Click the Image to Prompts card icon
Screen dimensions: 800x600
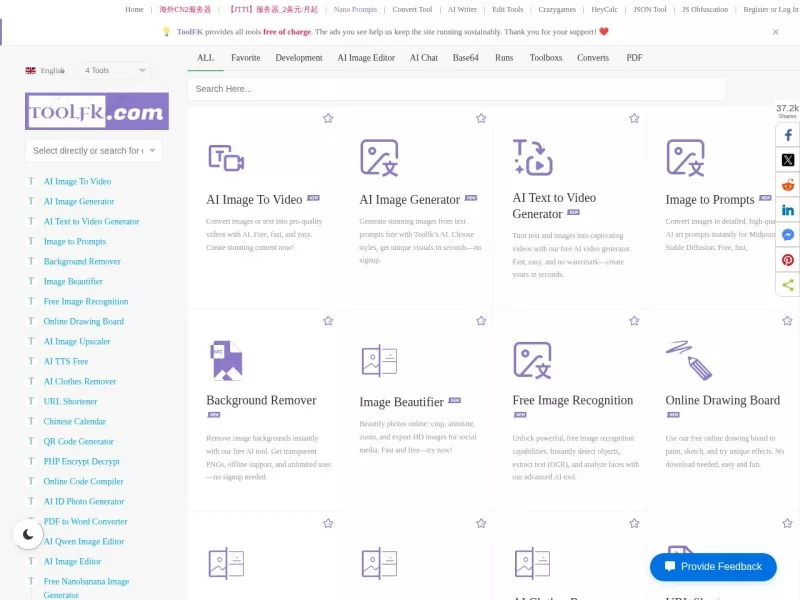coord(685,158)
